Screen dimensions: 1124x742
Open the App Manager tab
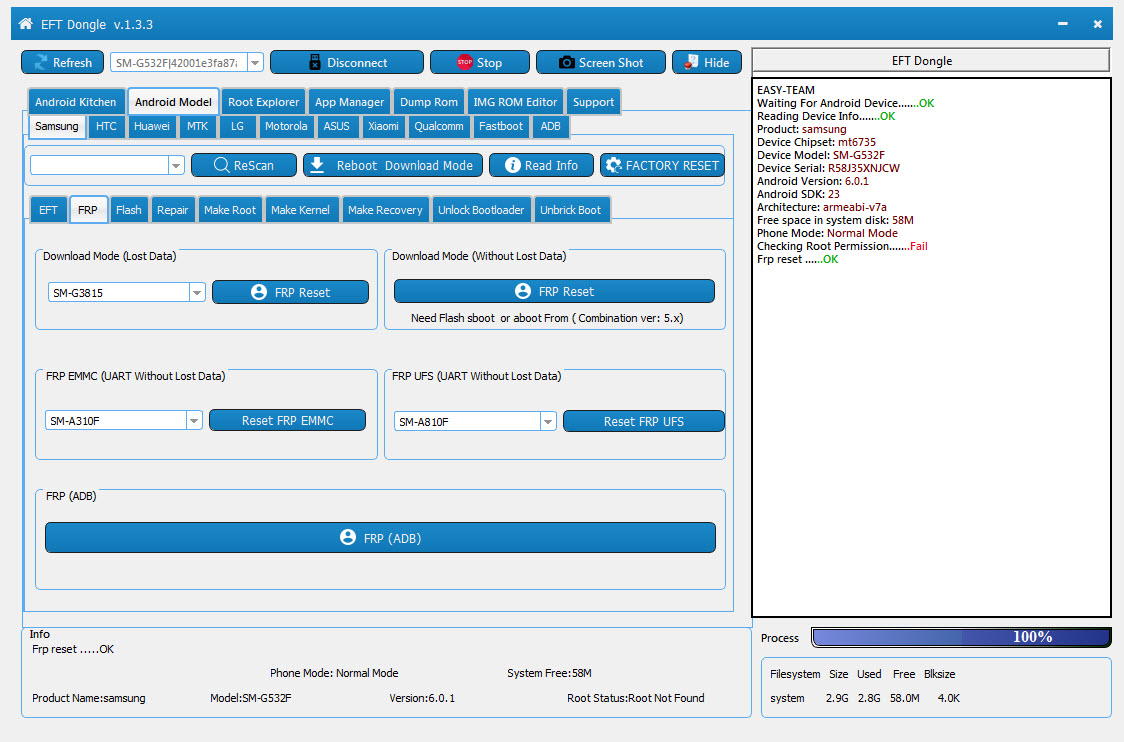point(350,102)
